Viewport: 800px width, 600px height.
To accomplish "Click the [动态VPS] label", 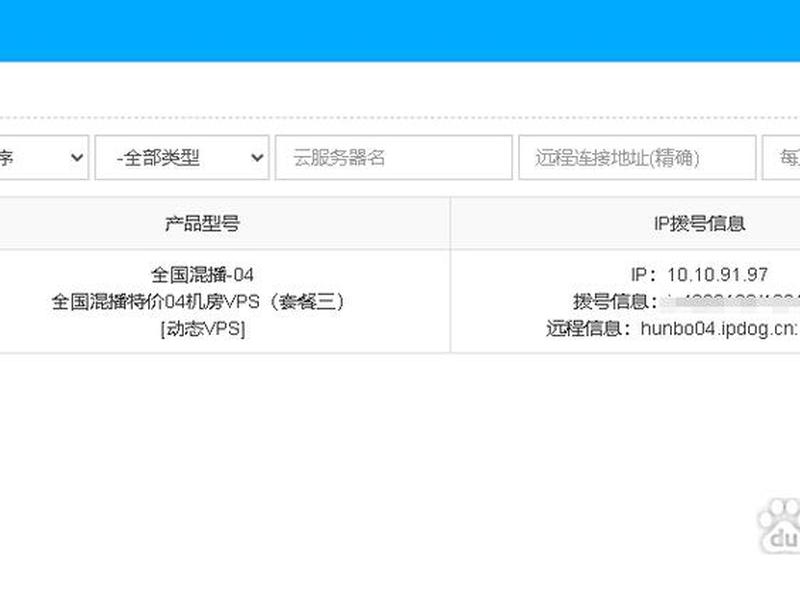I will click(203, 329).
